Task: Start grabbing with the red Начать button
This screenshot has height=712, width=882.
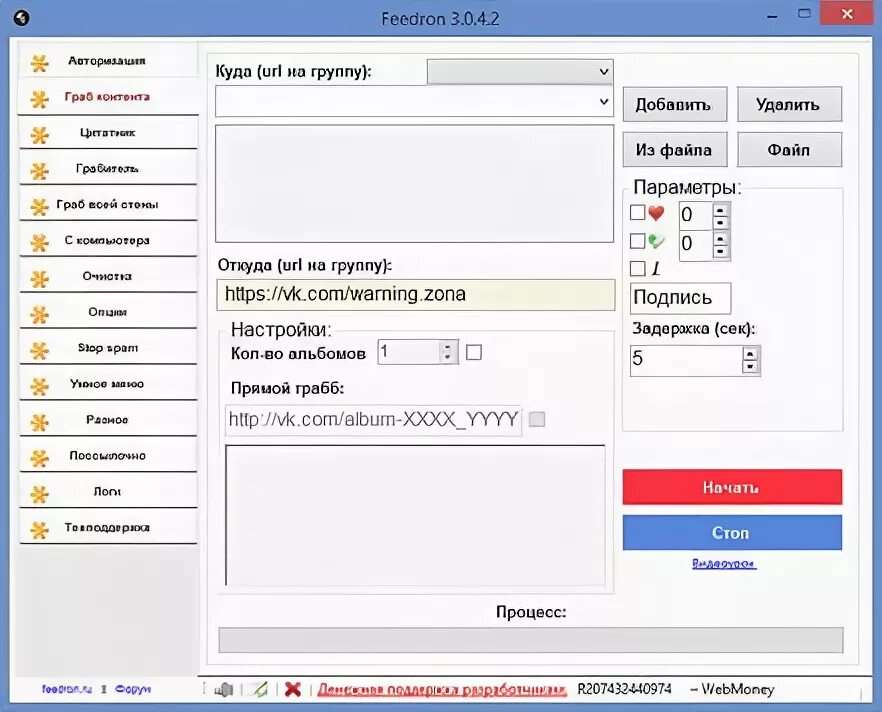Action: (x=732, y=487)
